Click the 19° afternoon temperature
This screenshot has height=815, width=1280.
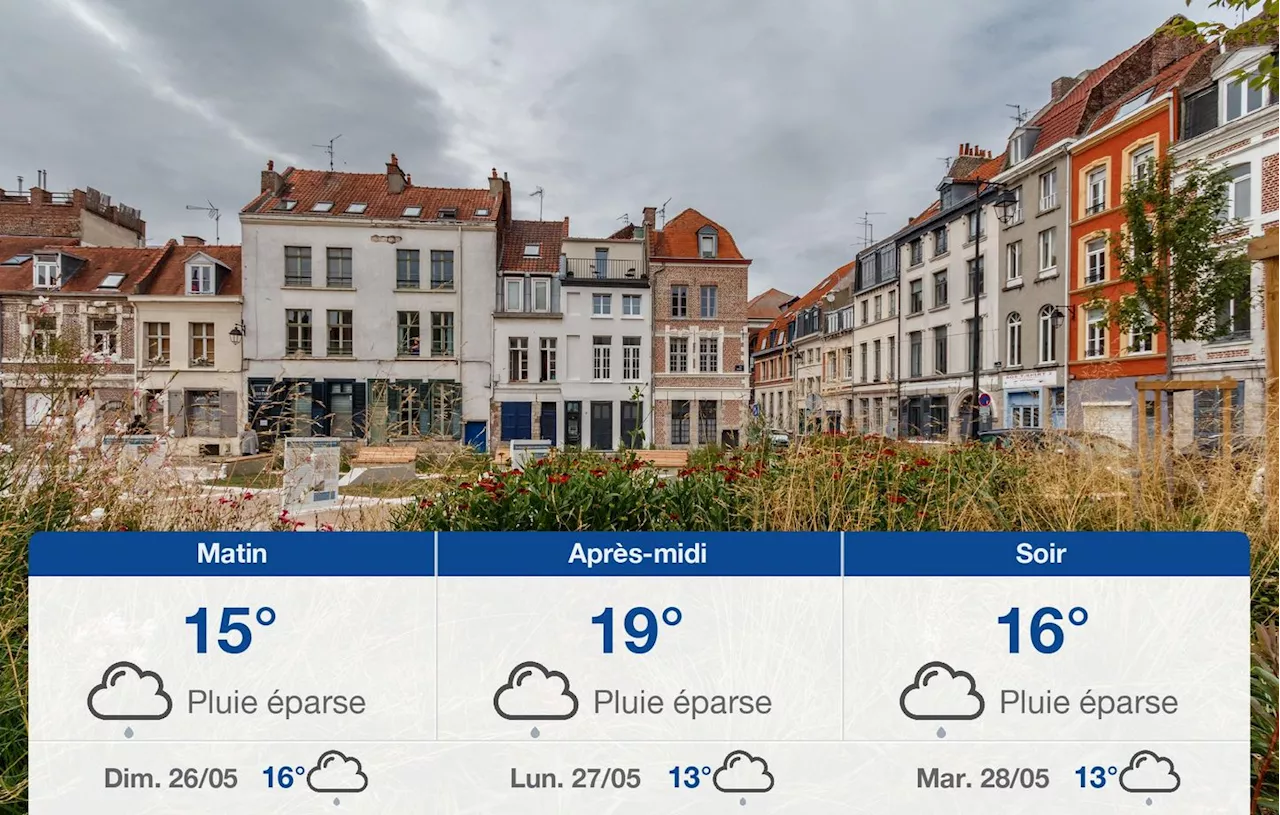coord(636,631)
